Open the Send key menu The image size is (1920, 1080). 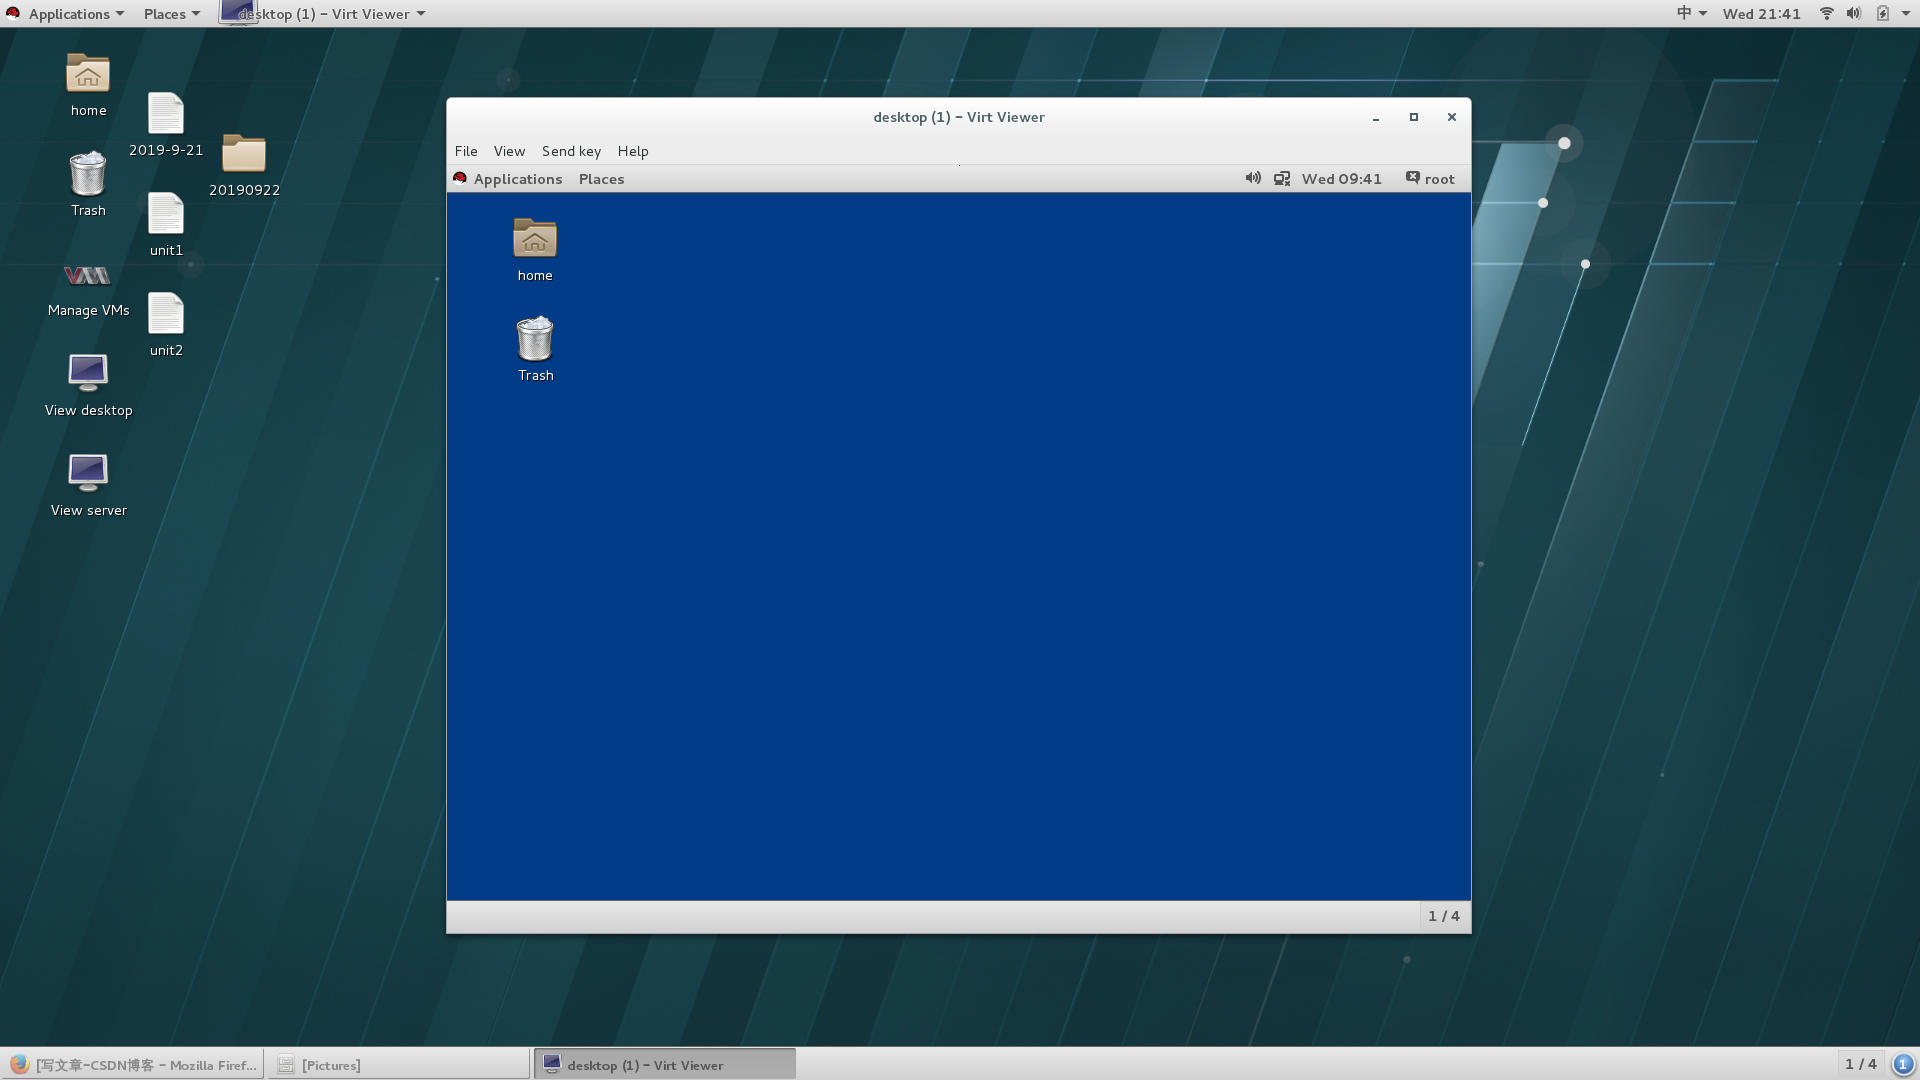pyautogui.click(x=571, y=151)
